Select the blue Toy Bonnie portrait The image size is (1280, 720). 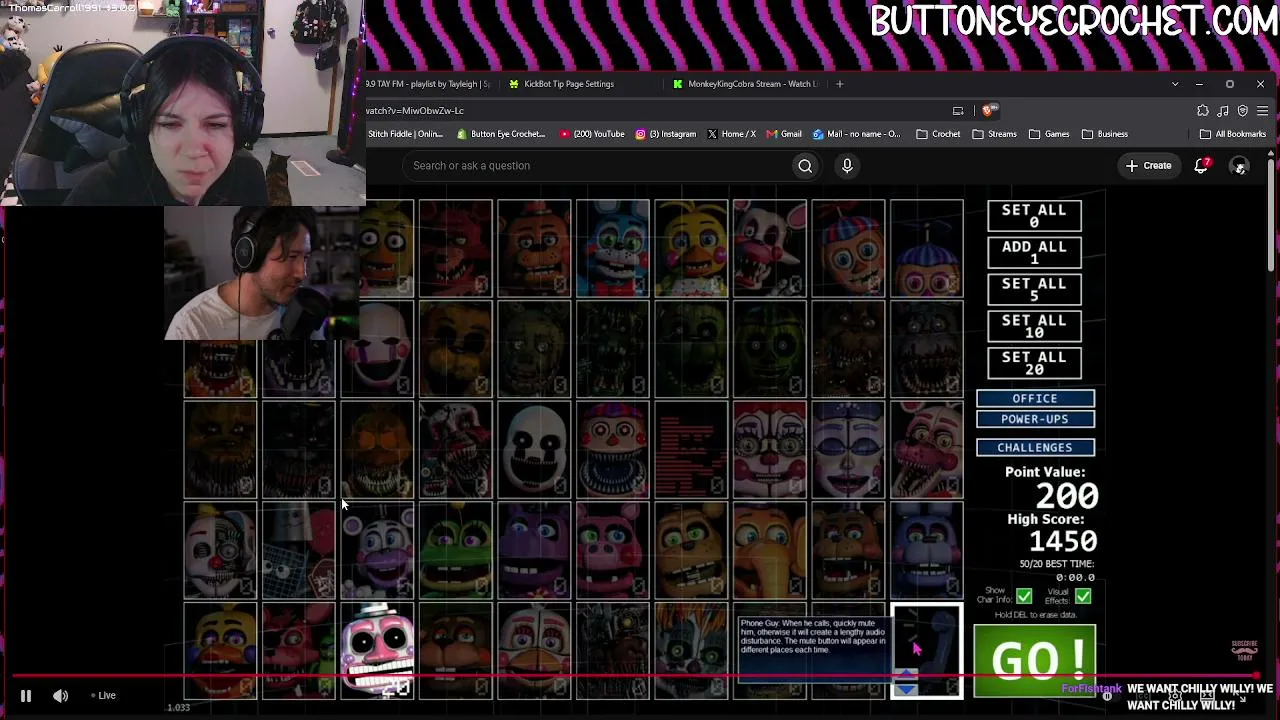click(x=612, y=249)
